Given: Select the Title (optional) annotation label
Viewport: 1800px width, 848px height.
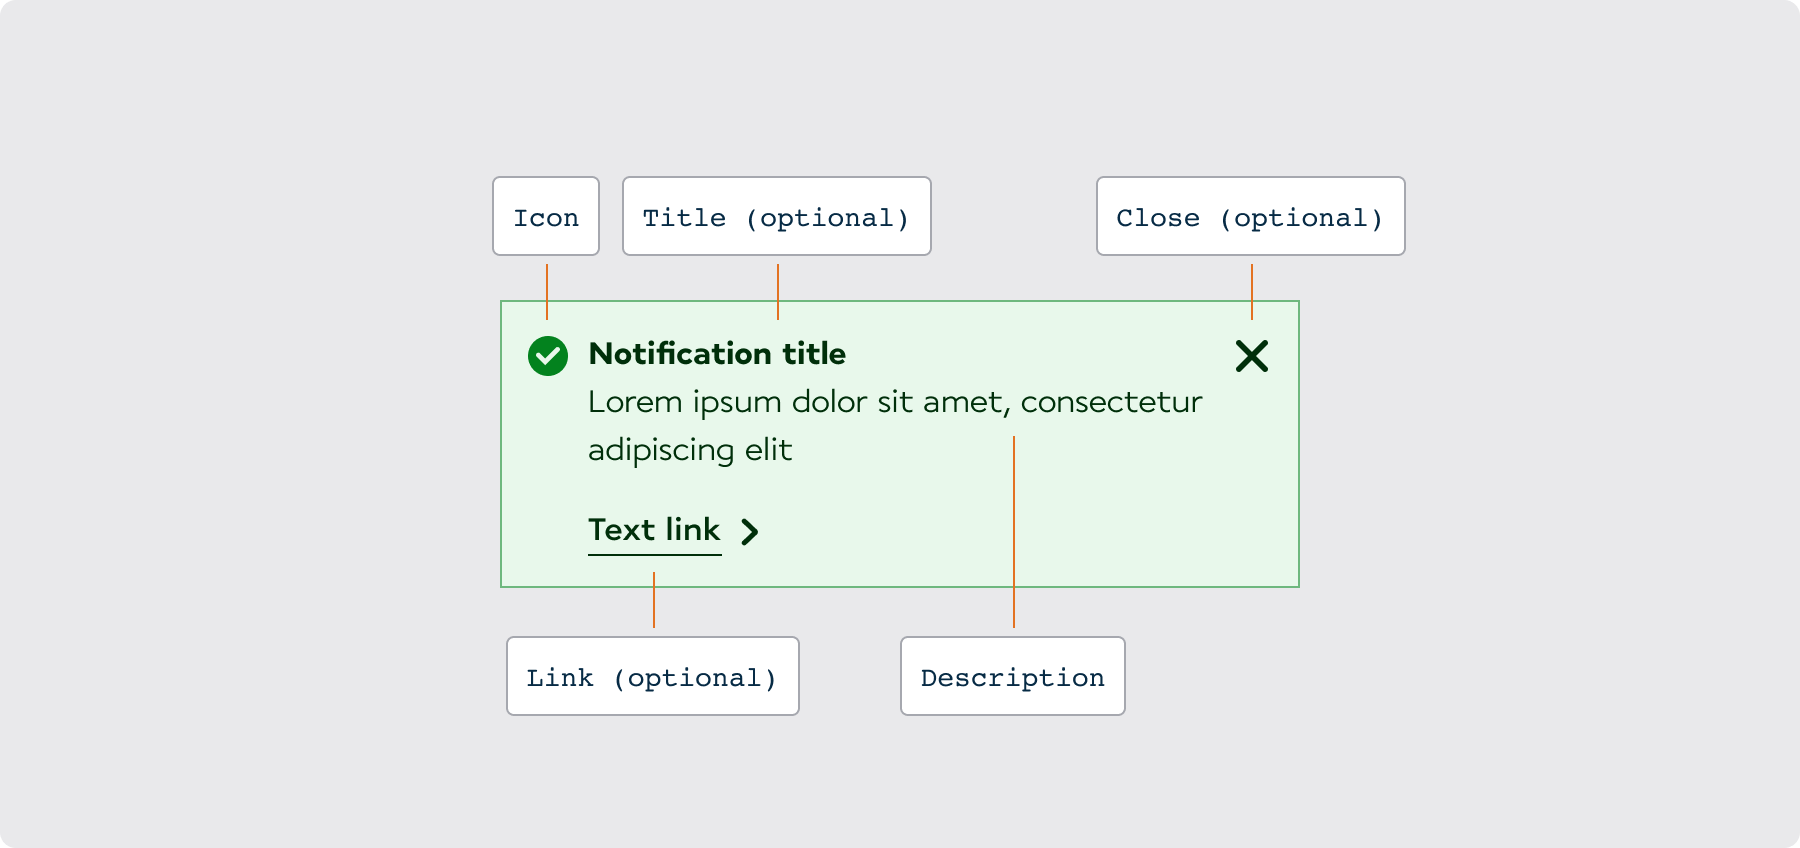Looking at the screenshot, I should [x=776, y=217].
